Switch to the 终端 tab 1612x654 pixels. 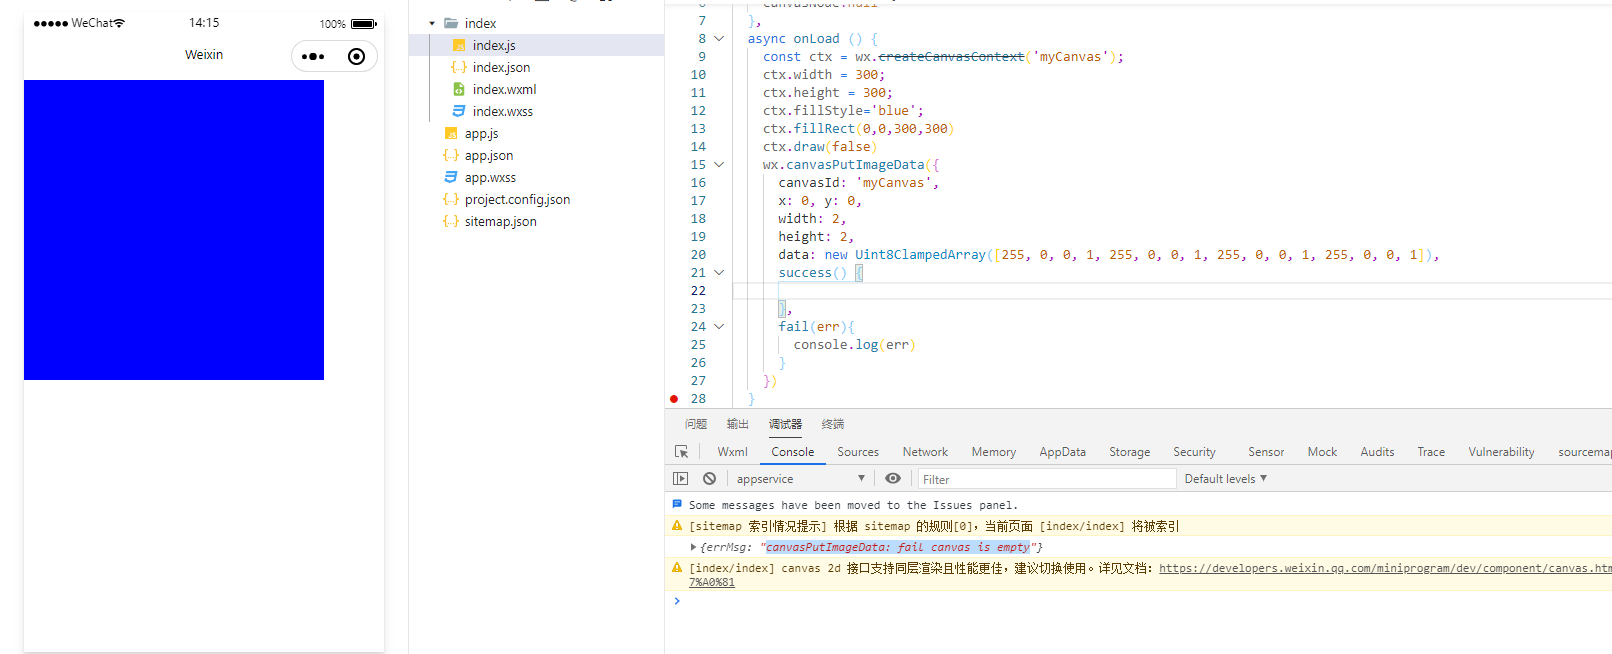(x=833, y=424)
